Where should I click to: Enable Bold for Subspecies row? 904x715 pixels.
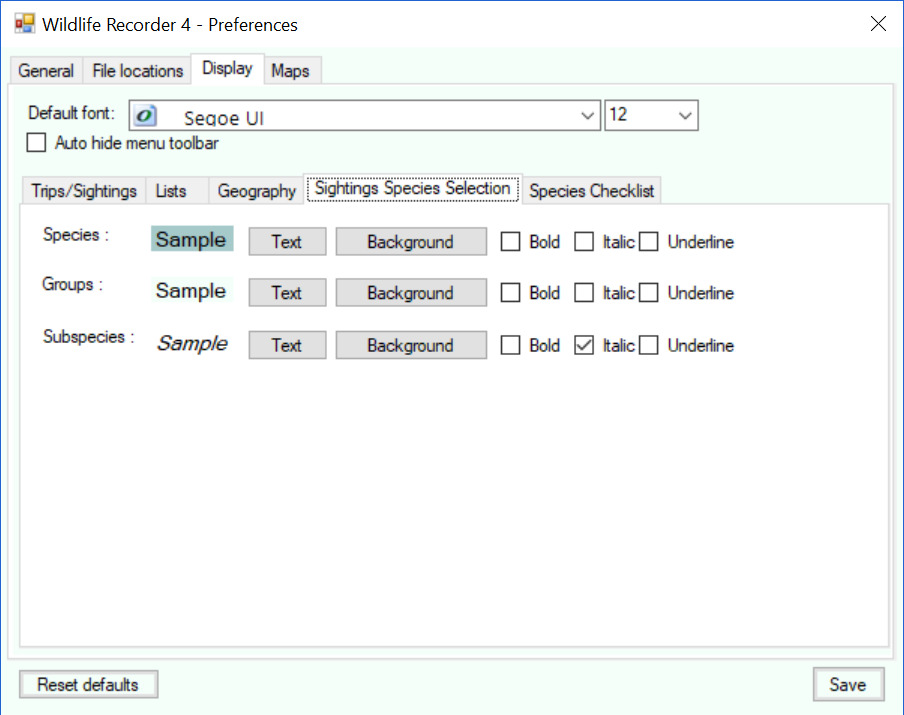pos(510,345)
